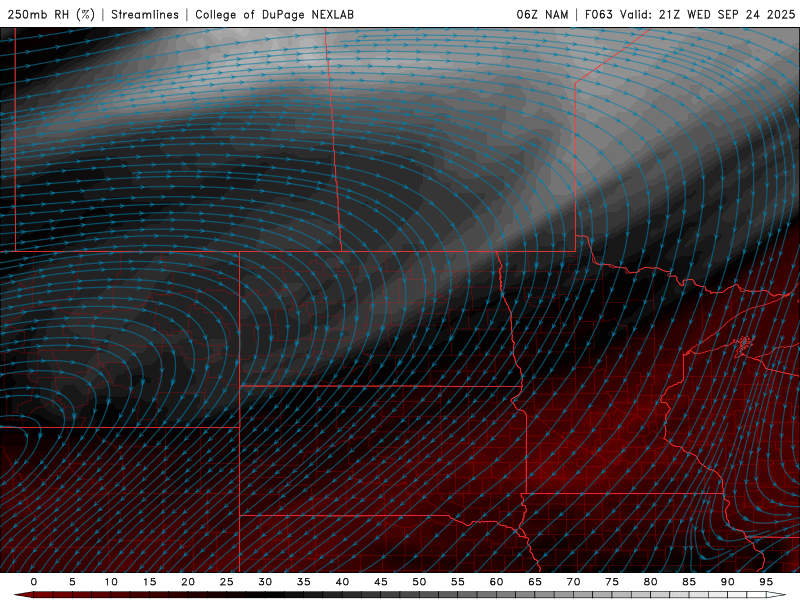Click the colorbar label 85
The image size is (800, 600).
pyautogui.click(x=689, y=582)
